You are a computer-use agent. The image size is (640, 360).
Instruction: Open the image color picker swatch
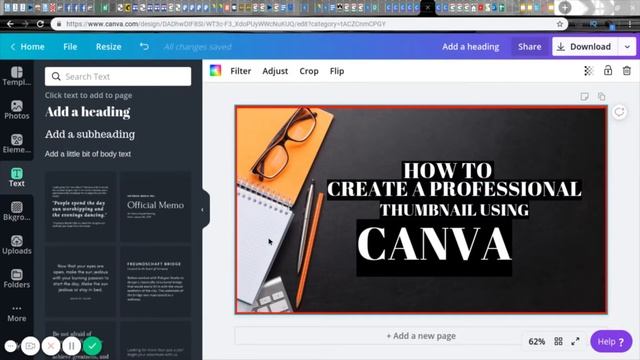coord(216,71)
